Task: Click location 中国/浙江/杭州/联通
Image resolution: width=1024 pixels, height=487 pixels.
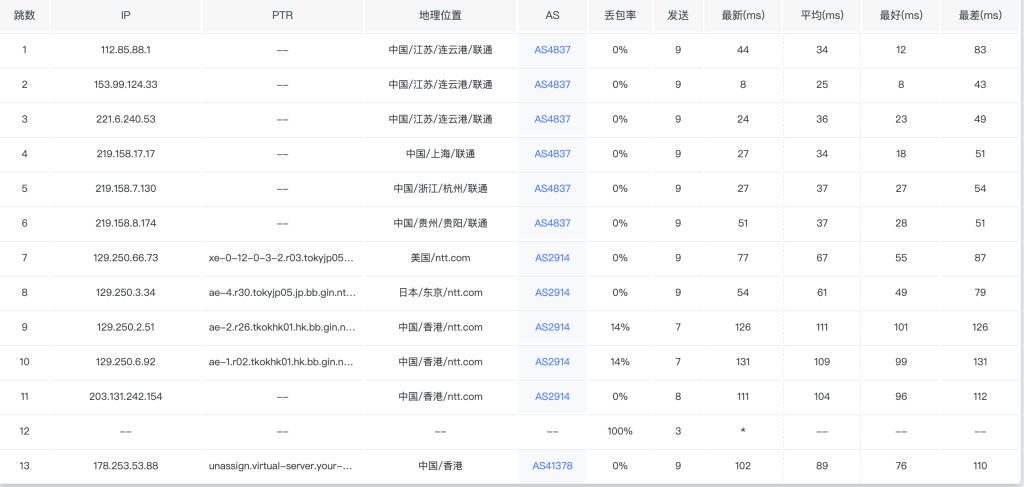Action: 440,188
